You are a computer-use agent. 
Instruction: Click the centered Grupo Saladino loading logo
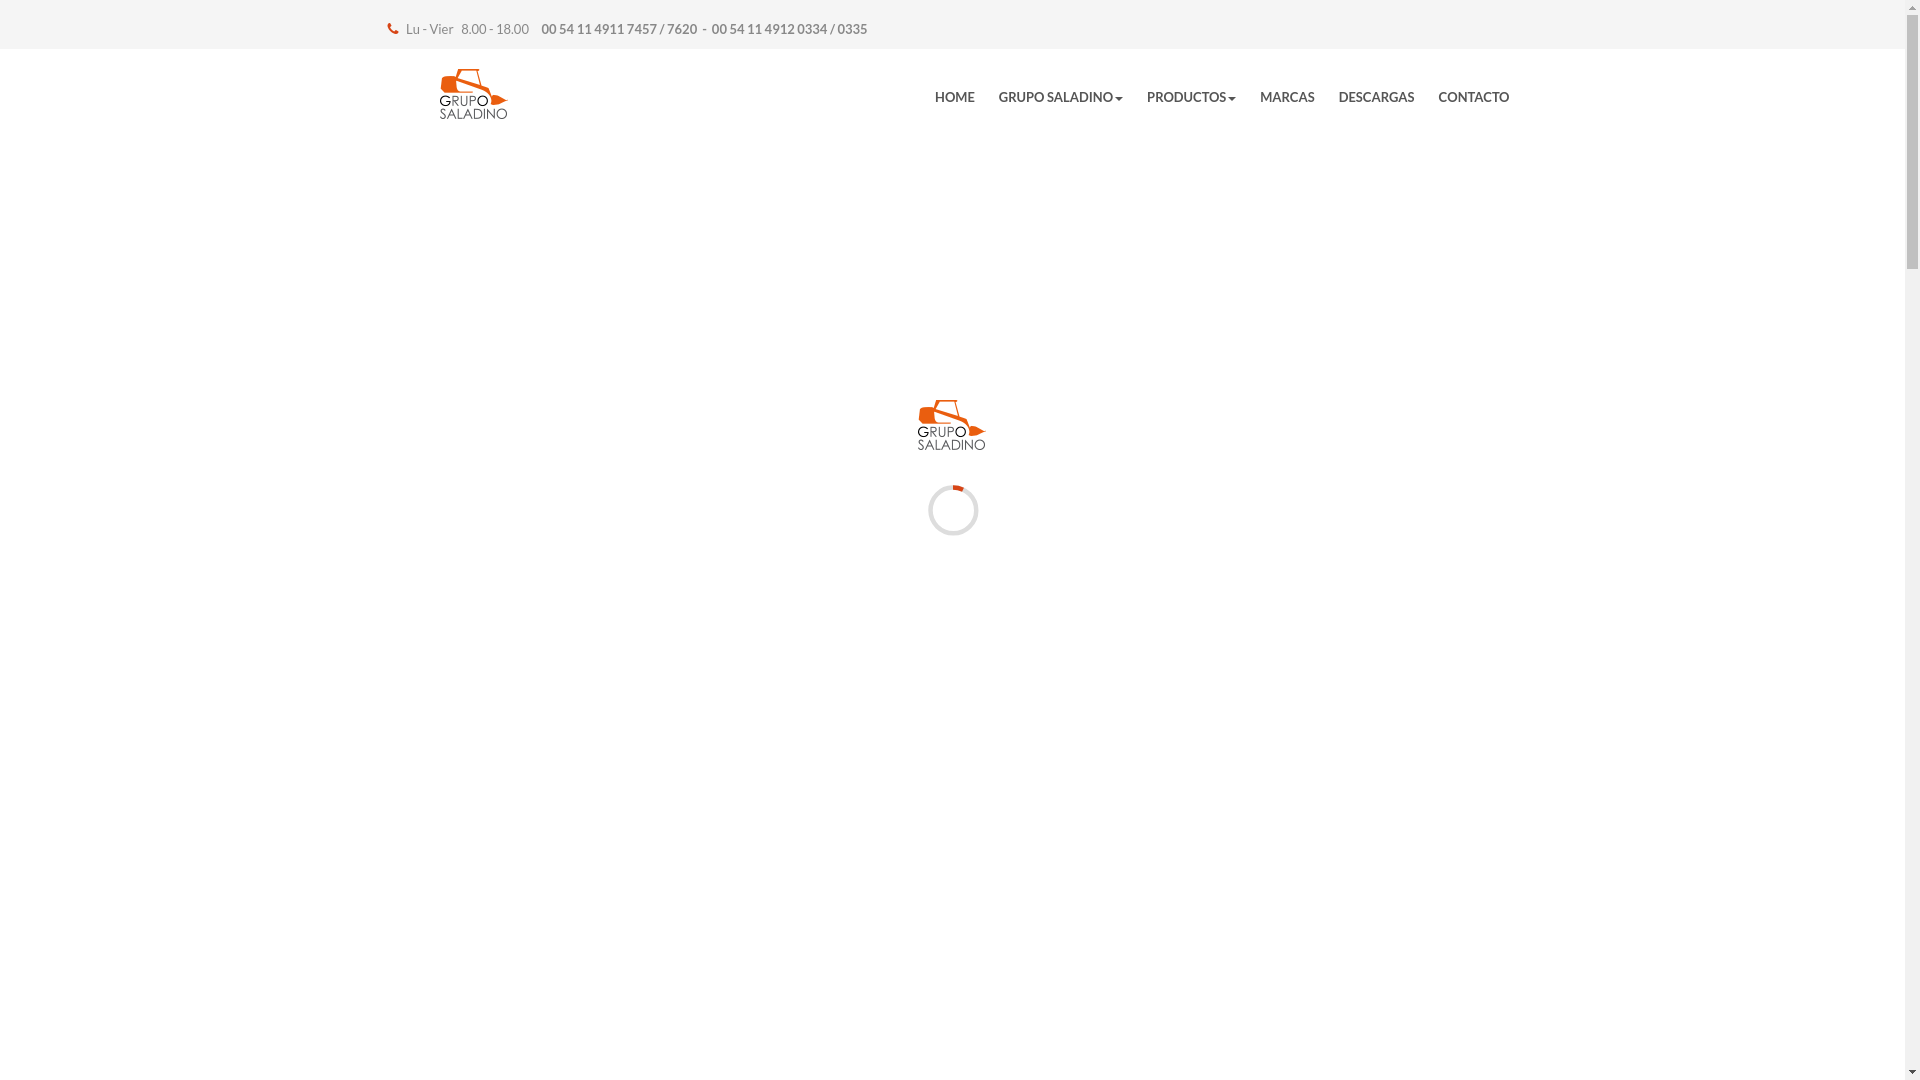pyautogui.click(x=951, y=425)
